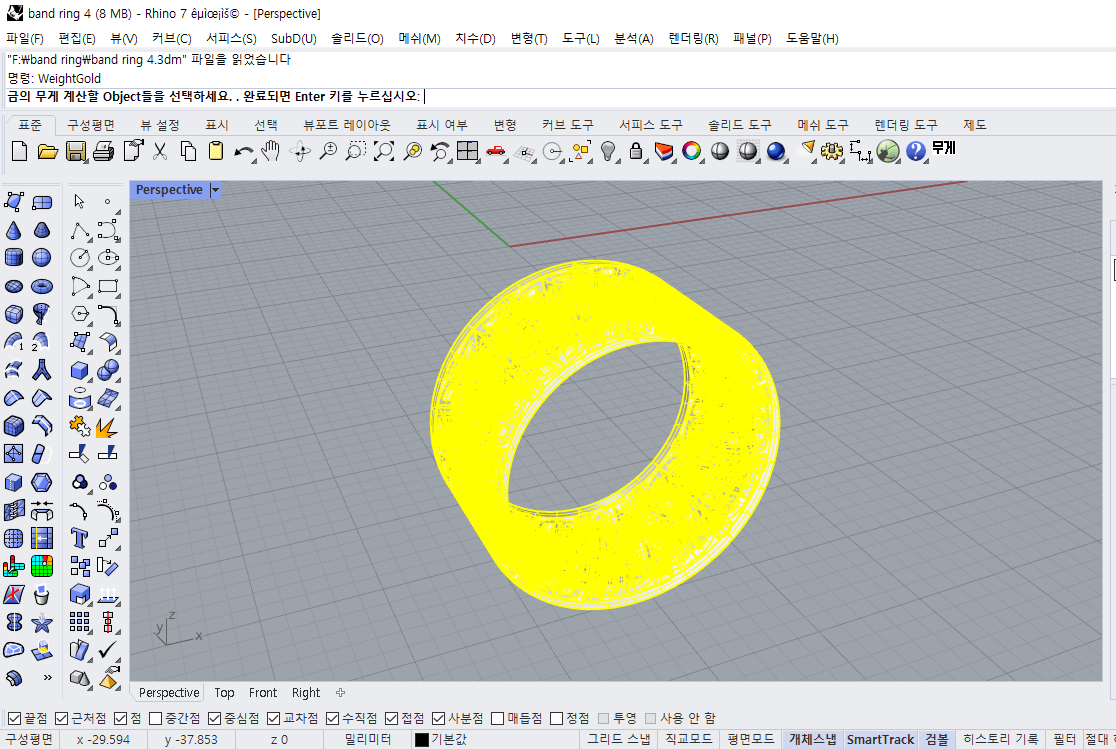Toggle 평면모드 in status bar
The width and height of the screenshot is (1116, 749).
click(x=750, y=740)
